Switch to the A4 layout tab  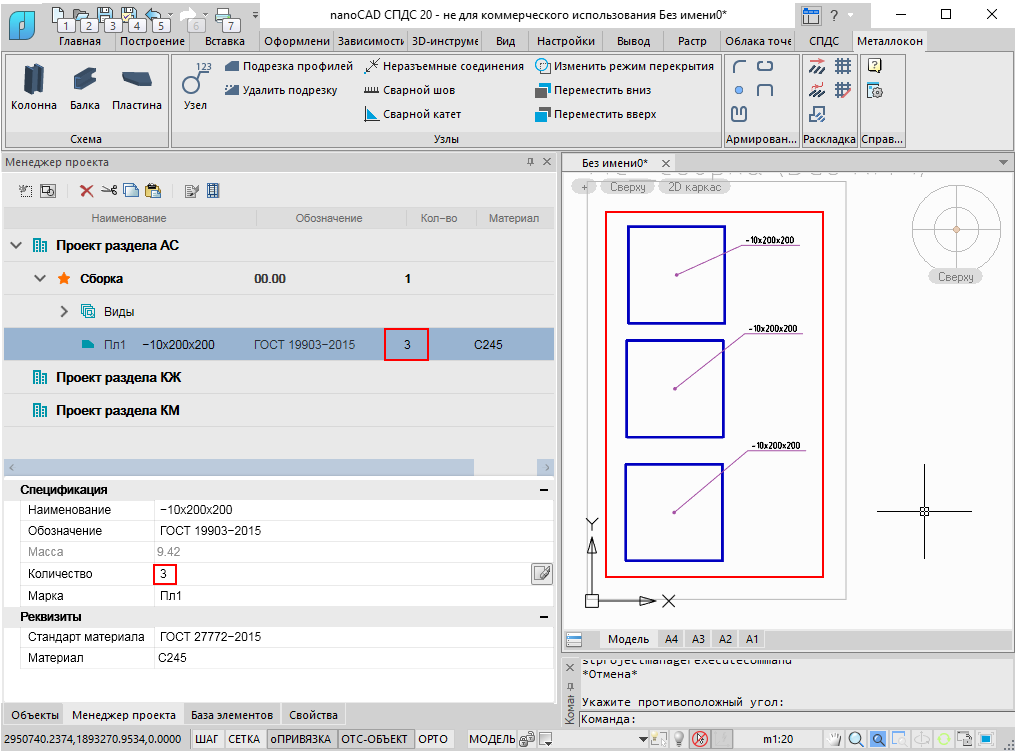pos(671,639)
